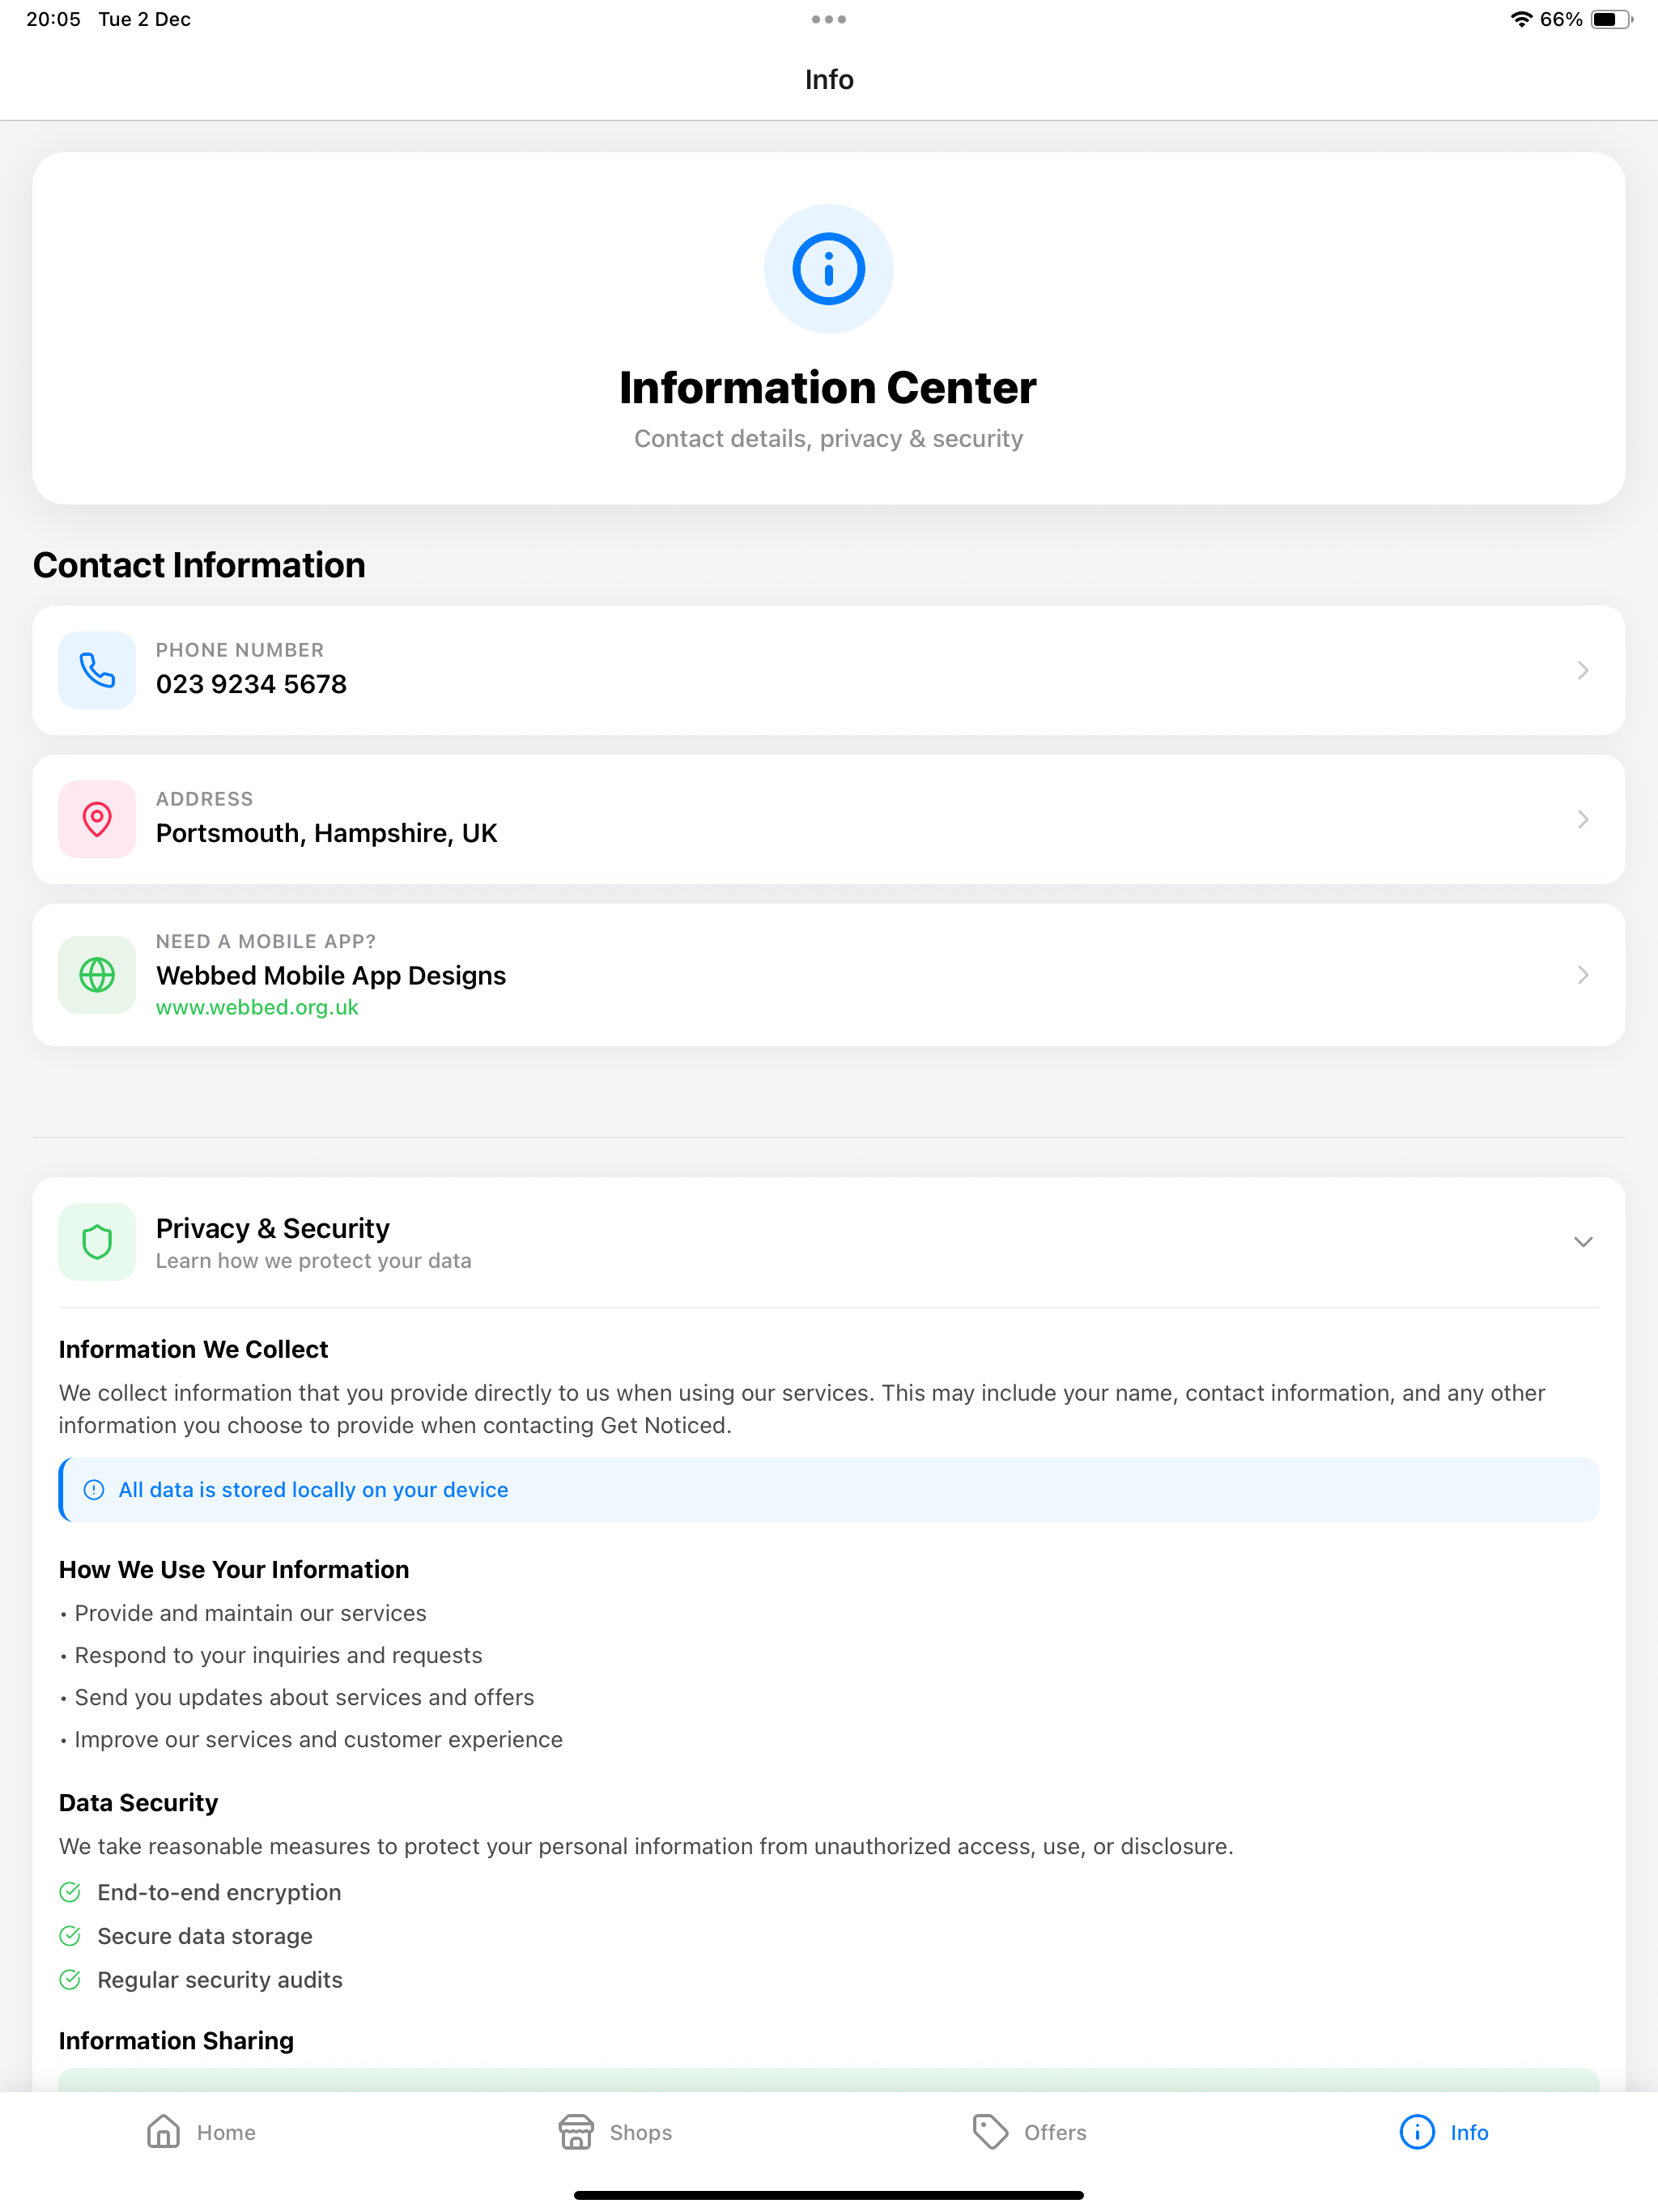Tap the Regular security audits checkmark
The height and width of the screenshot is (2212, 1658).
point(70,1979)
